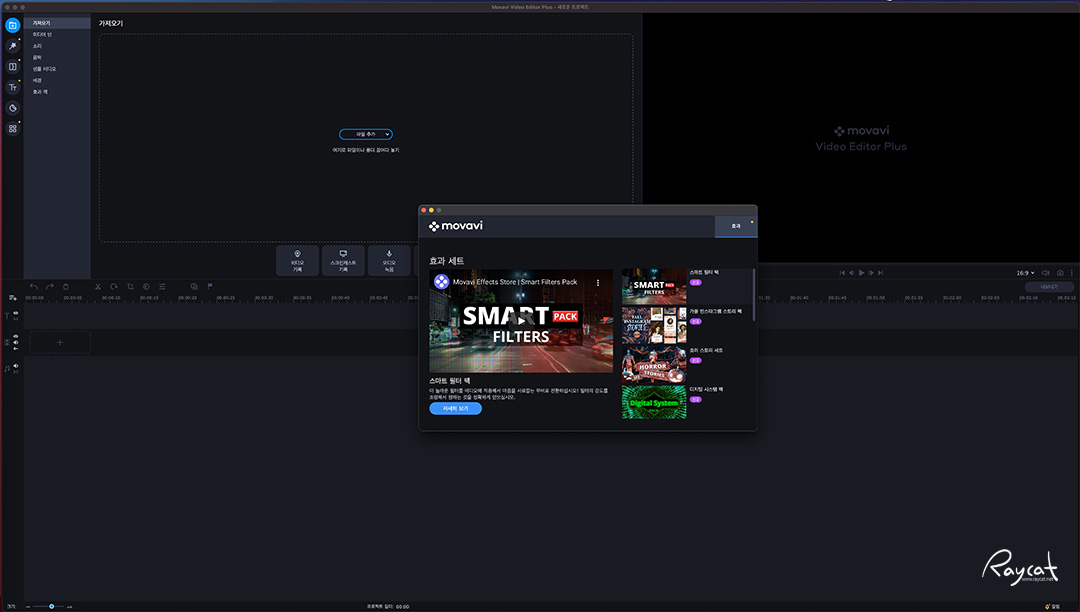1080x612 pixels.
Task: Toggle title track visibility eye
Action: coord(16,313)
